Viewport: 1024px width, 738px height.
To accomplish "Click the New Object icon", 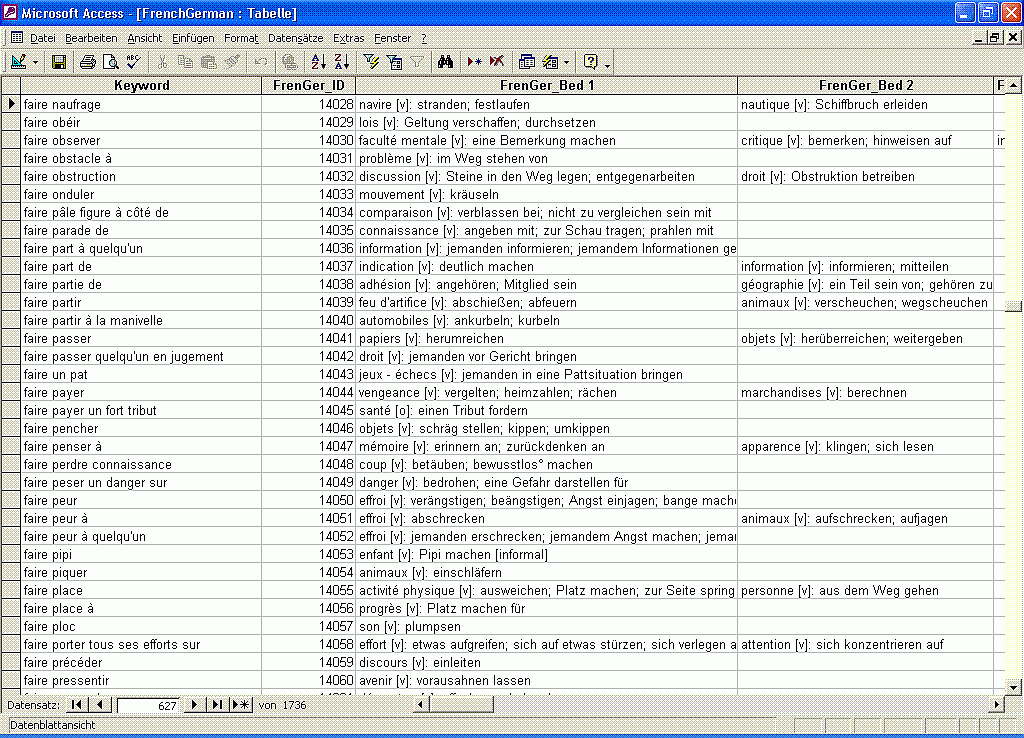I will (x=551, y=62).
